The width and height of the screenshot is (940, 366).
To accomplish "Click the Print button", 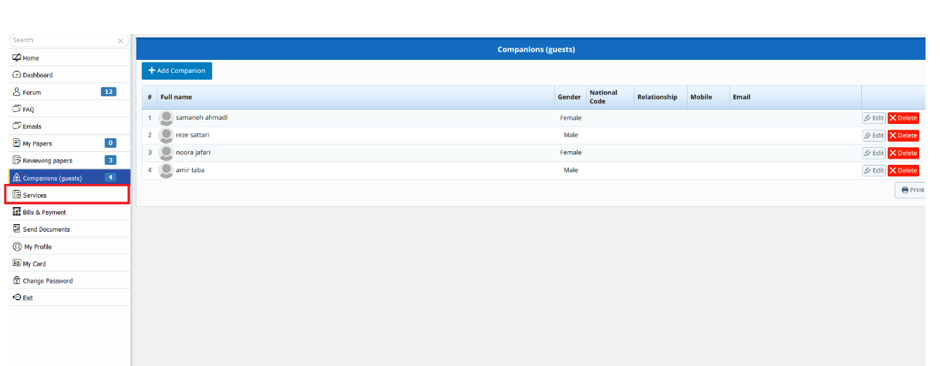I will click(911, 190).
